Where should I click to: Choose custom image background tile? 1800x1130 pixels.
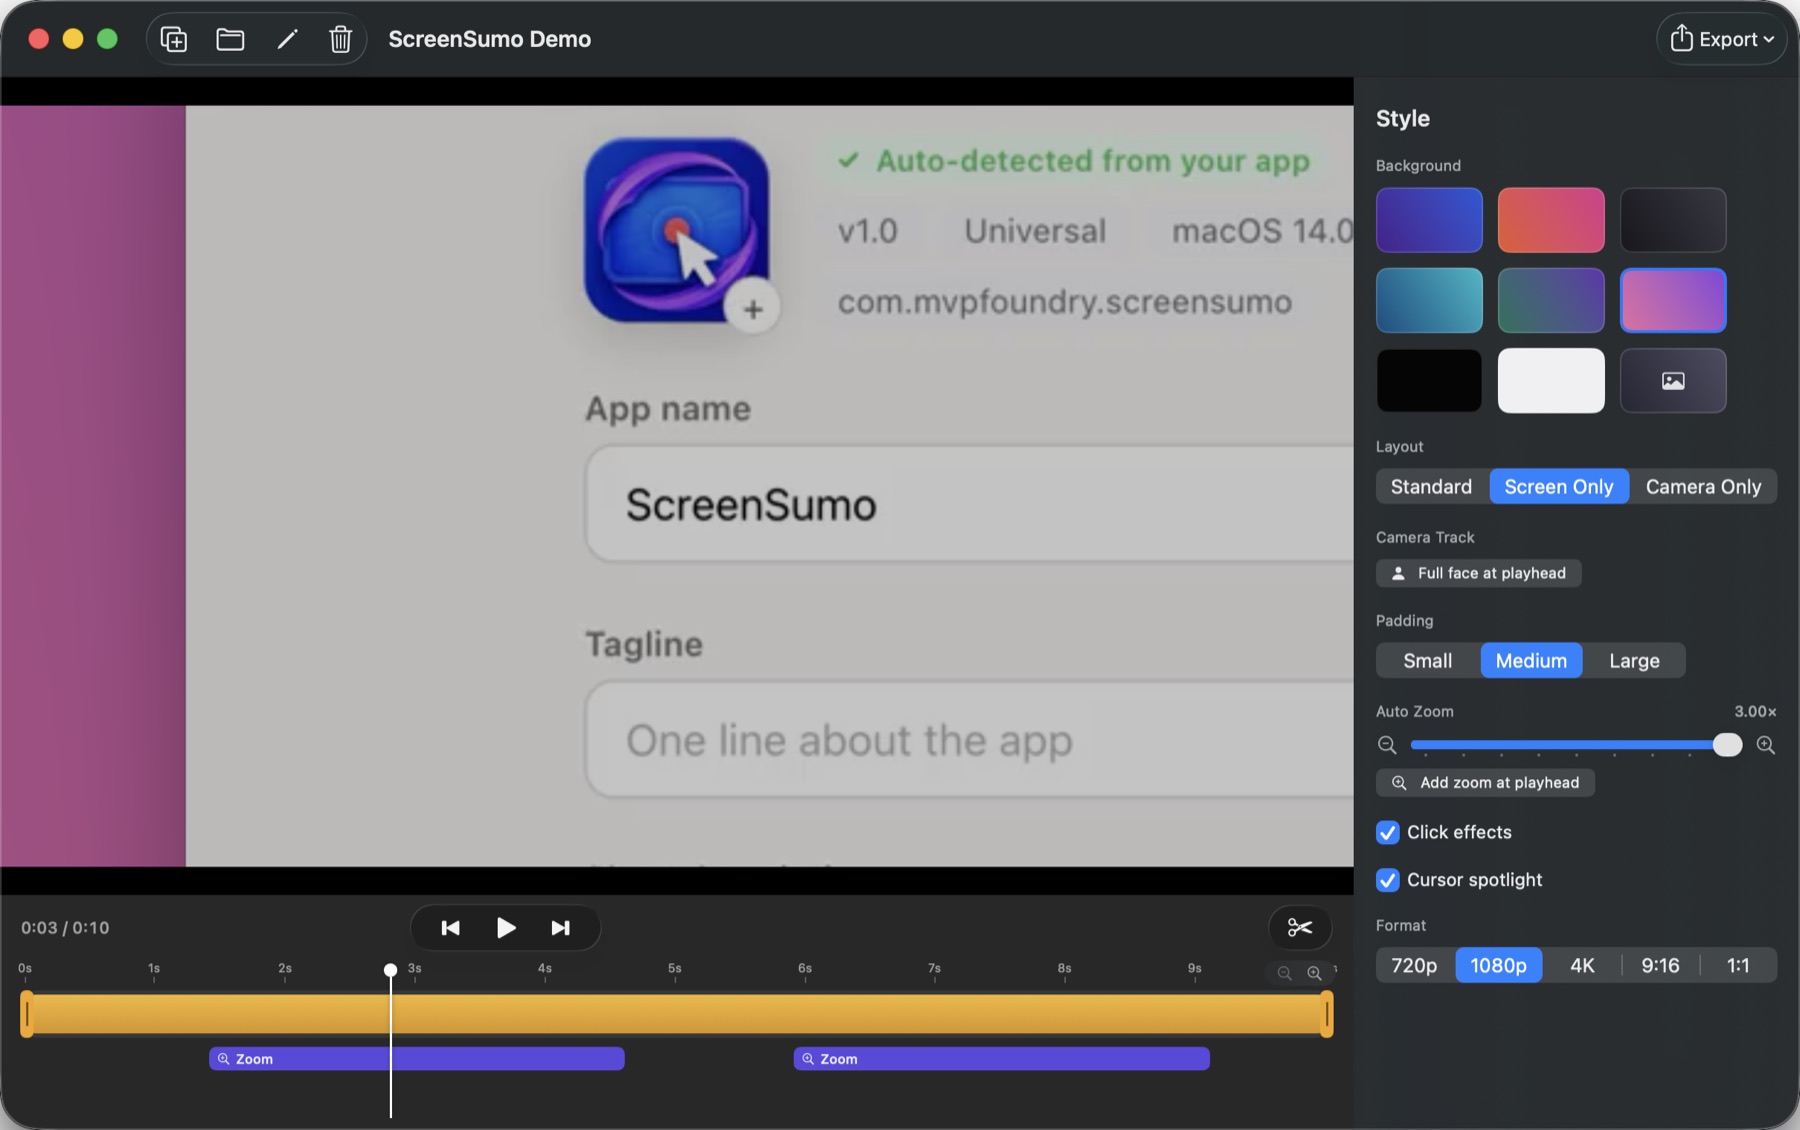(1673, 381)
